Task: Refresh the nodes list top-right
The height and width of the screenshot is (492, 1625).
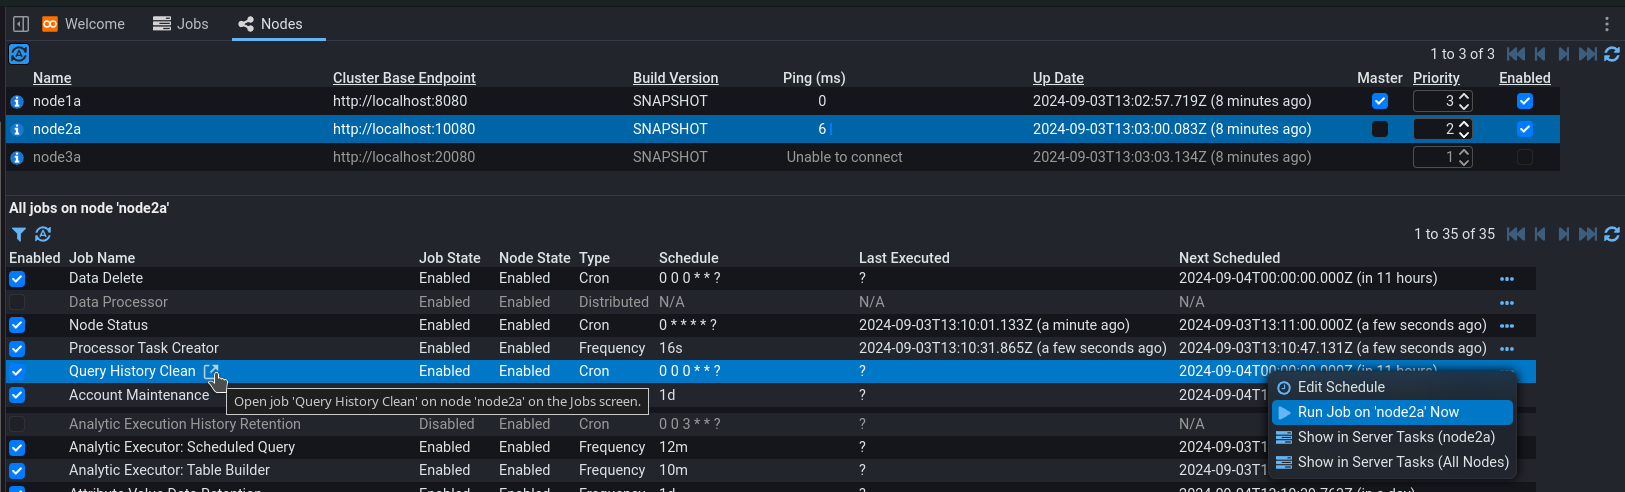Action: tap(1612, 54)
